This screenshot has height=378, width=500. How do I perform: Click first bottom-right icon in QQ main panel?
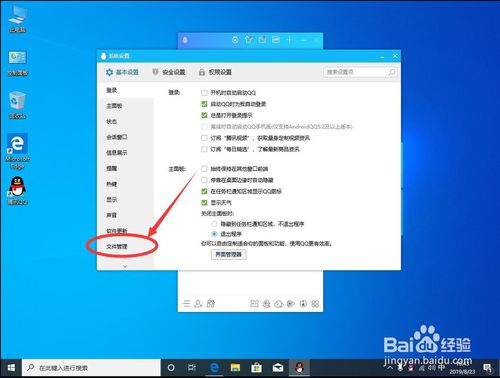tap(254, 304)
